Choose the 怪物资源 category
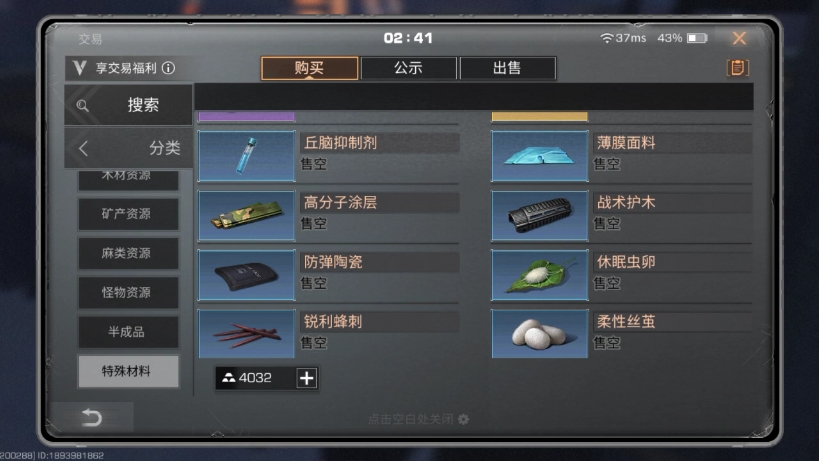The height and width of the screenshot is (461, 819). pyautogui.click(x=128, y=292)
